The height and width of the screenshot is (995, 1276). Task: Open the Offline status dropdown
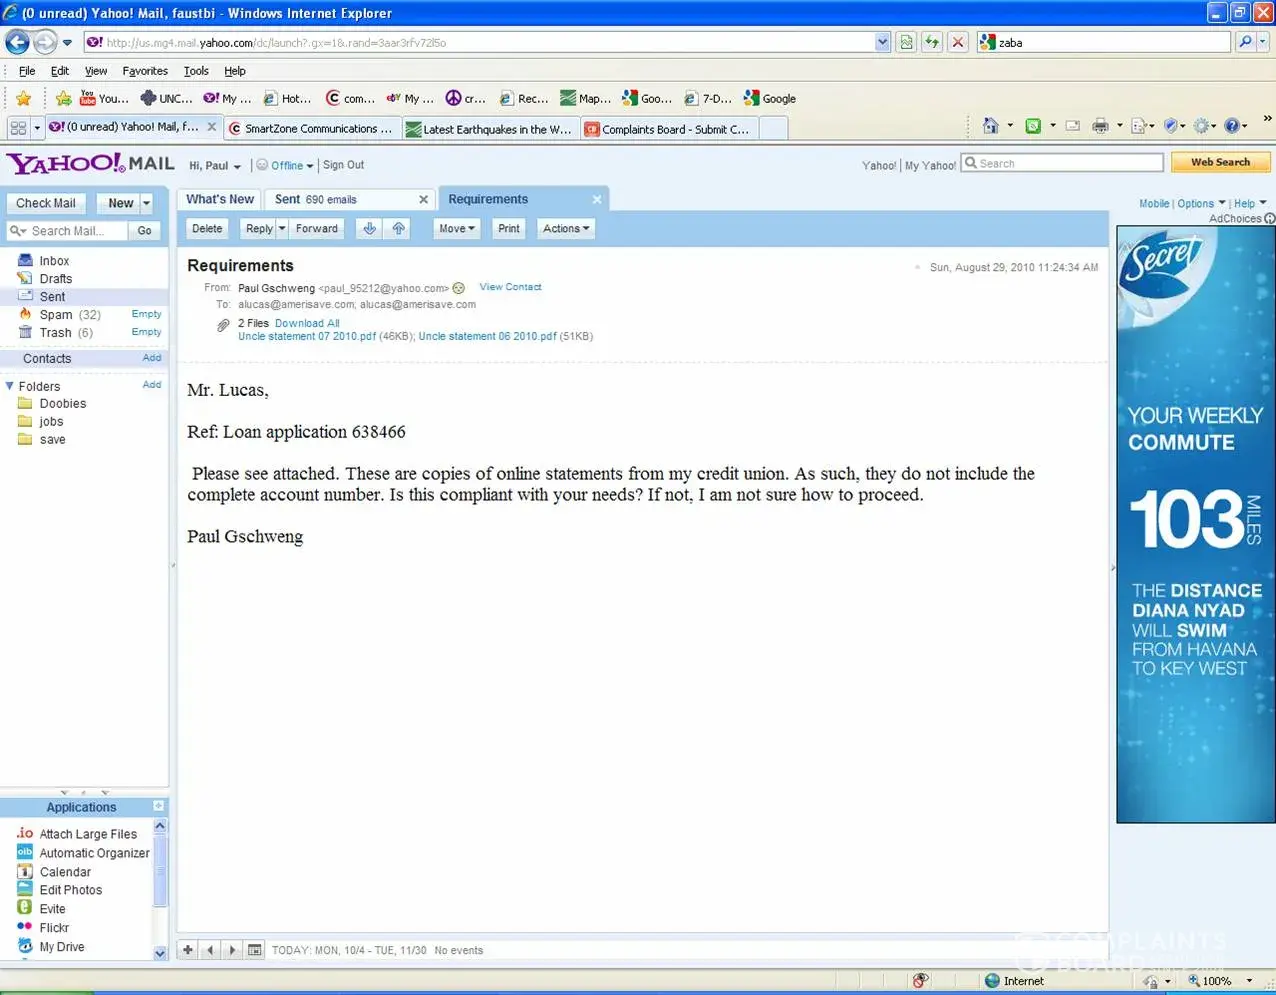(x=285, y=166)
